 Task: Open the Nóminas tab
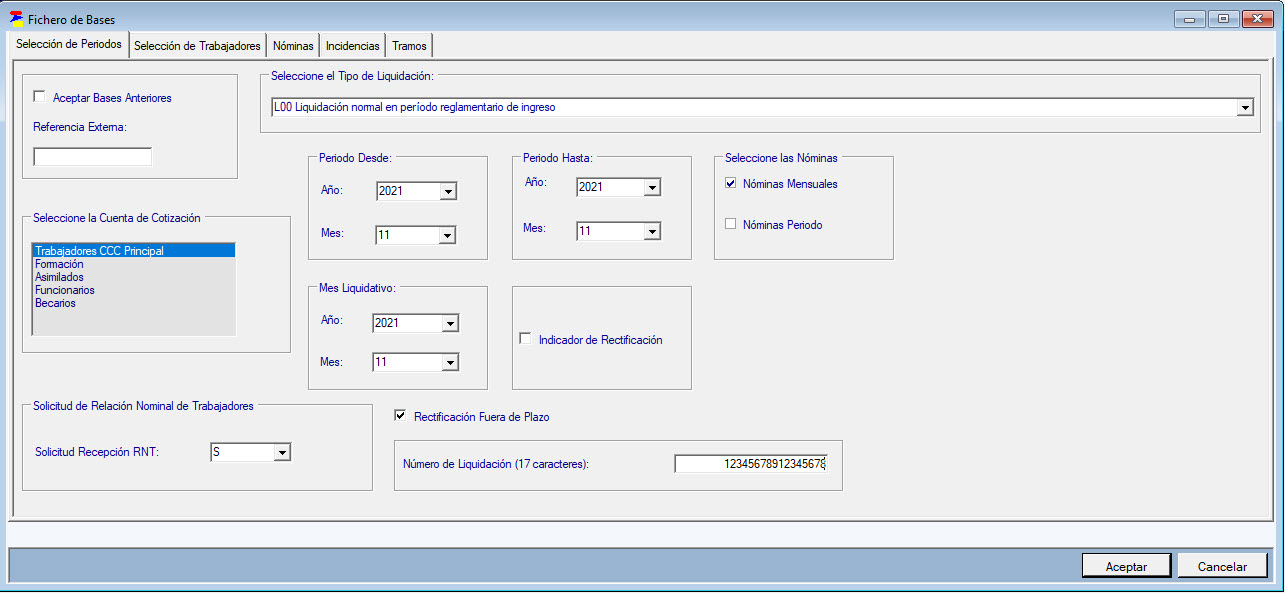click(x=293, y=46)
